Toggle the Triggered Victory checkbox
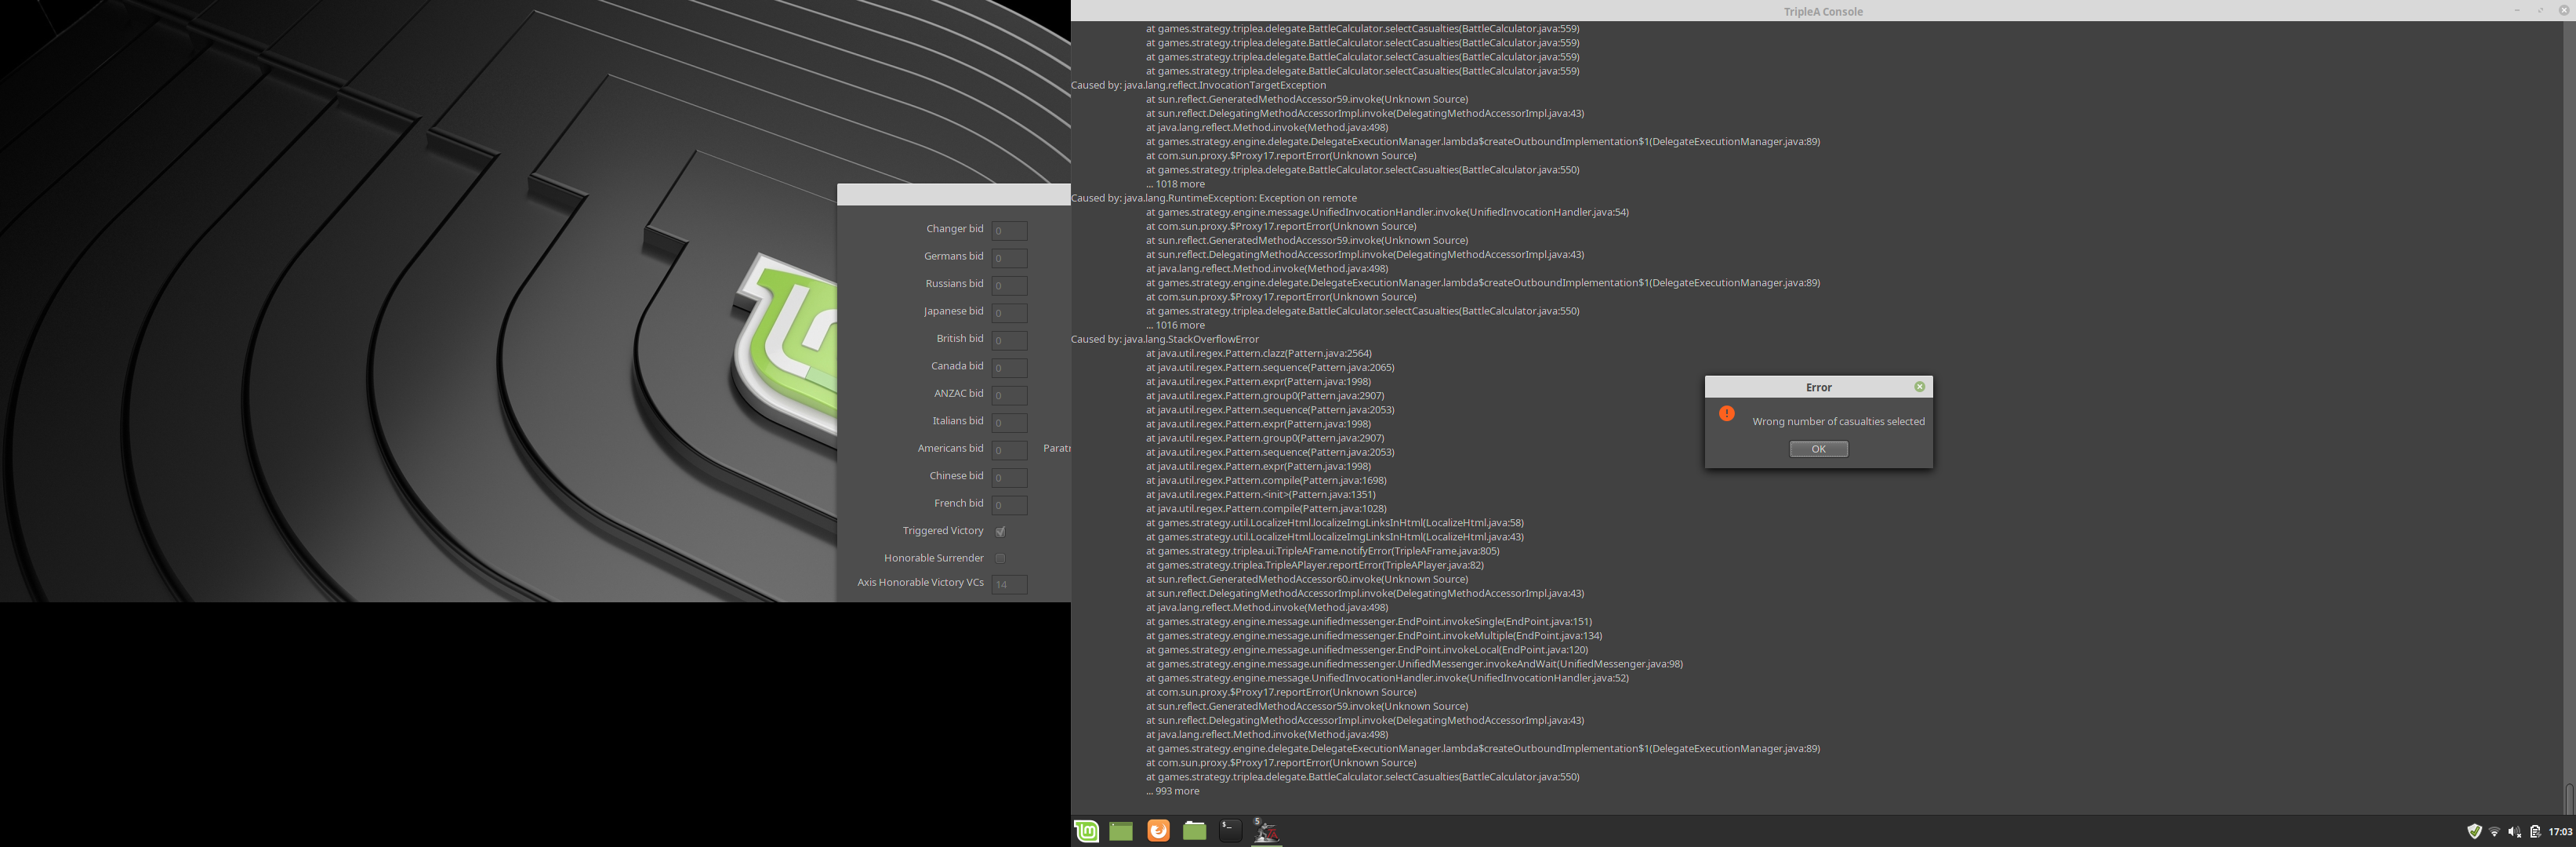 coord(1000,531)
